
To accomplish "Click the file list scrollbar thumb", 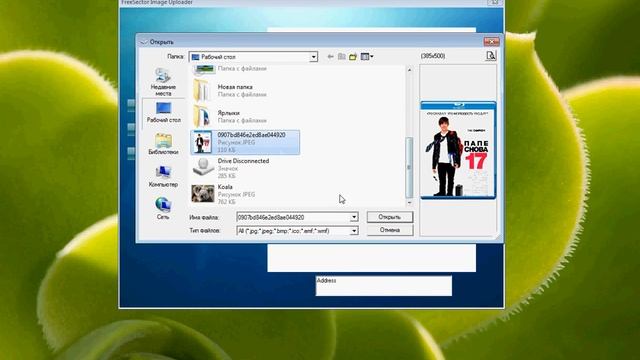I will pyautogui.click(x=409, y=167).
